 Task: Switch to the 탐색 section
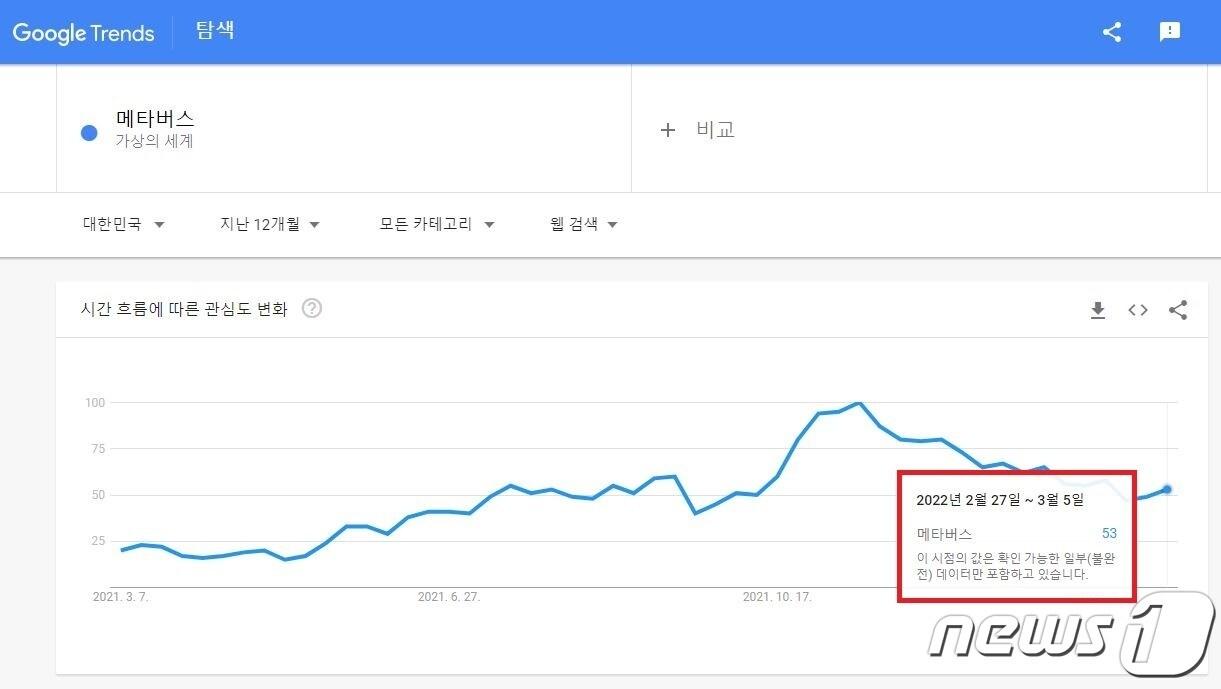coord(215,31)
